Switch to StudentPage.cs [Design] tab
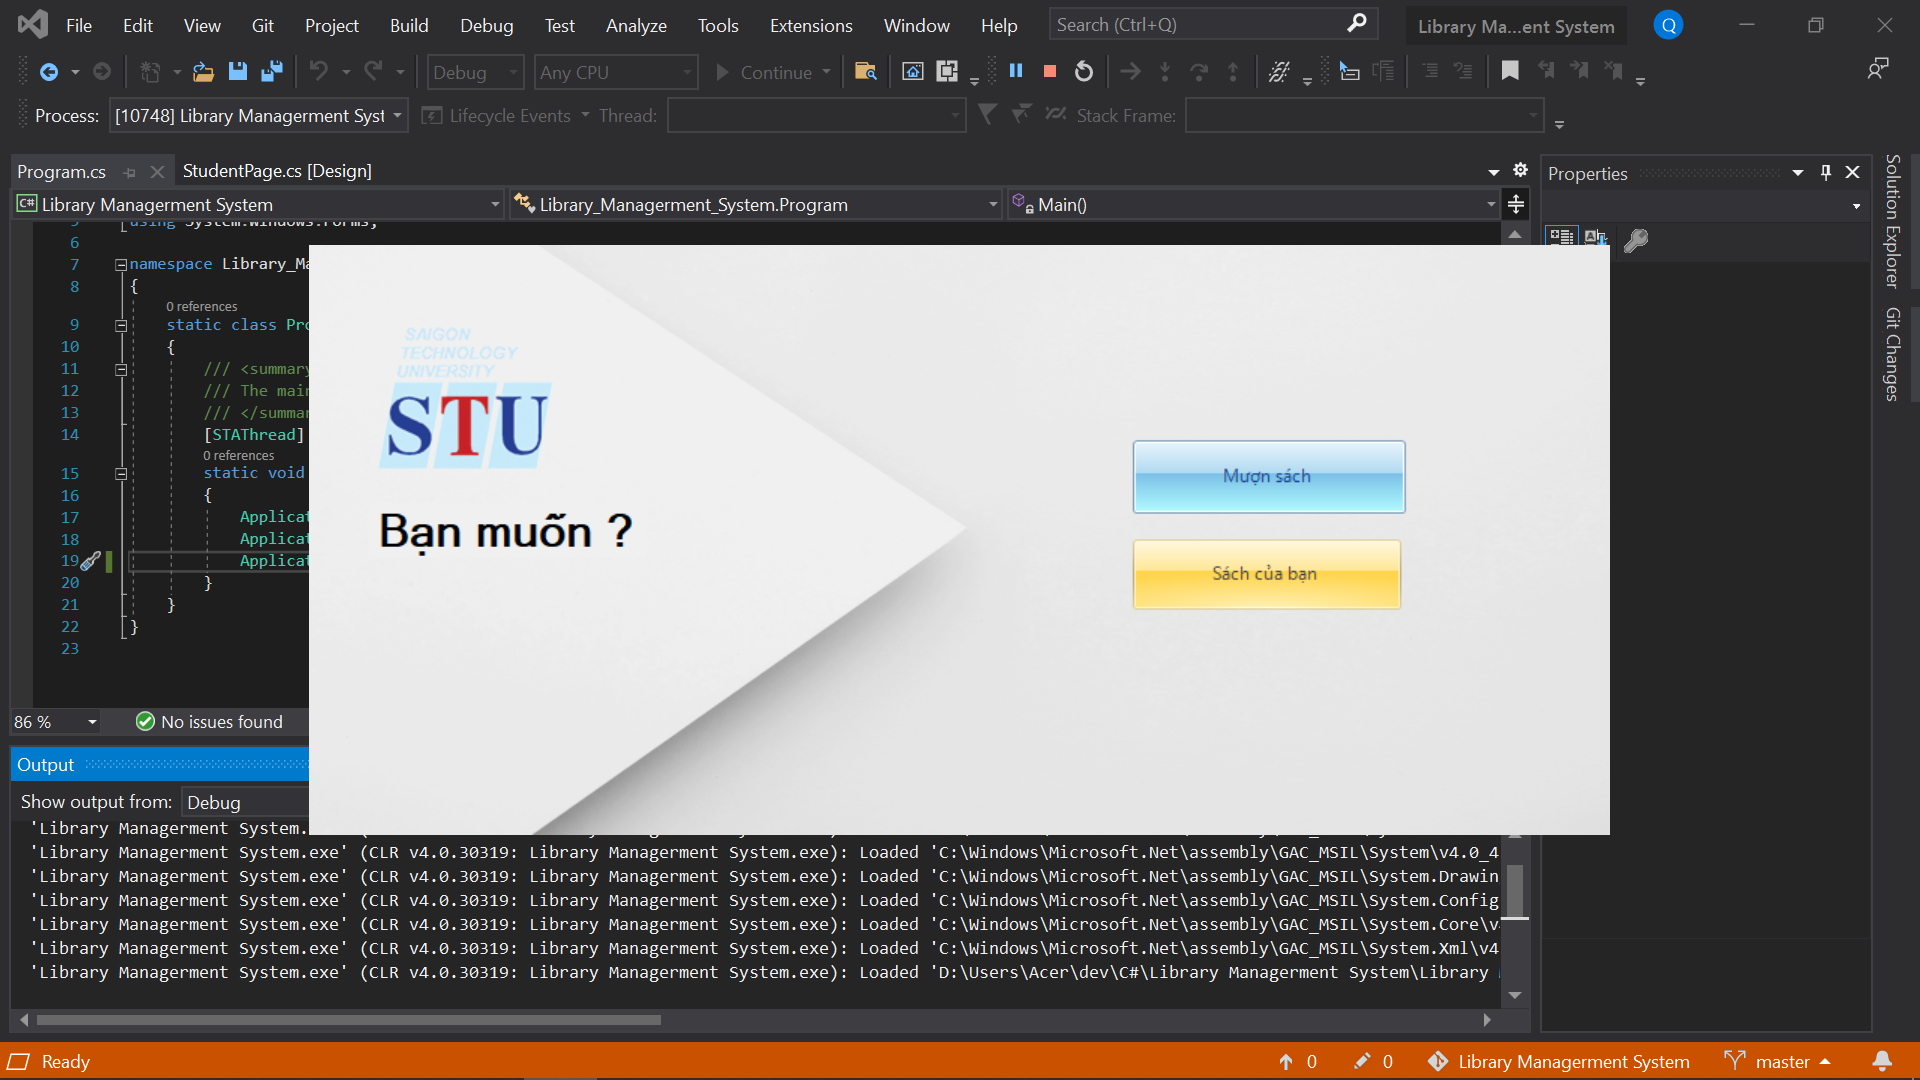Image resolution: width=1920 pixels, height=1080 pixels. coord(277,171)
